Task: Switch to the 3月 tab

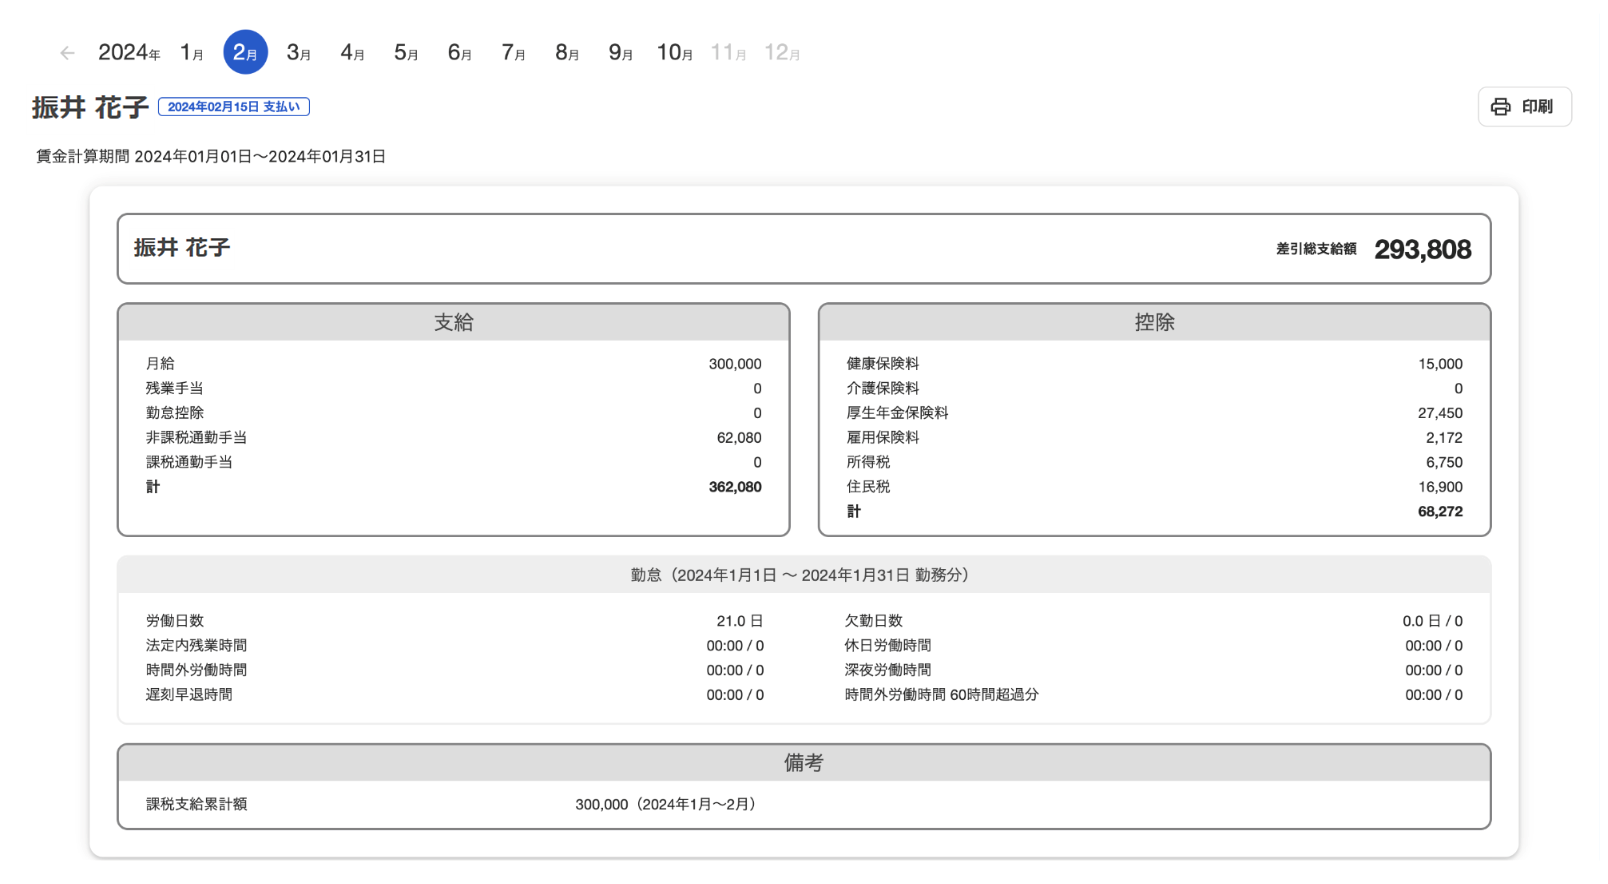Action: (299, 53)
